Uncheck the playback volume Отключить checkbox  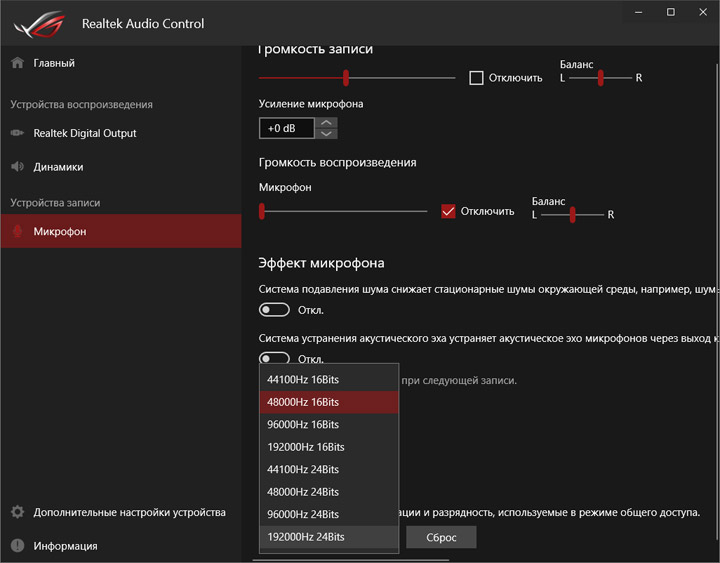[x=448, y=211]
